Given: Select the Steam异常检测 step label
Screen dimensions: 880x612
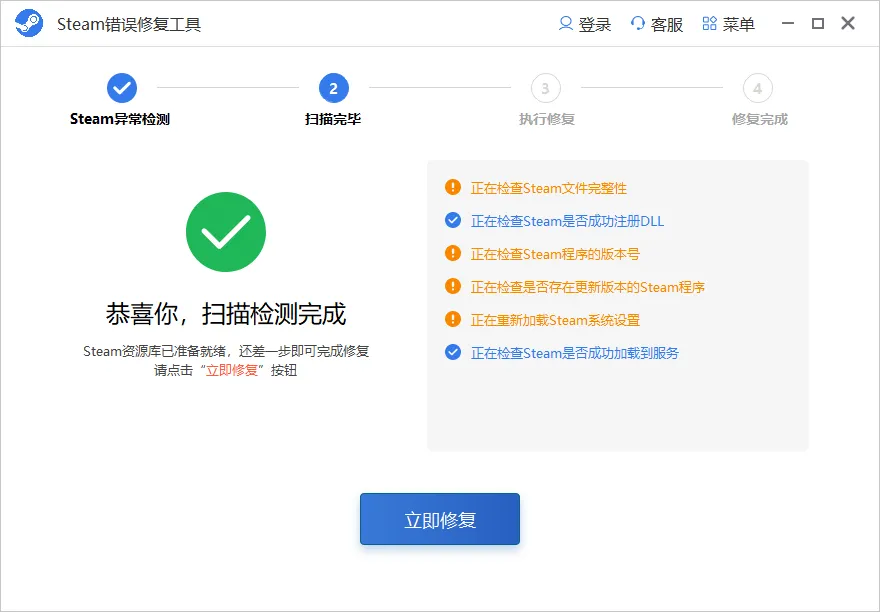Looking at the screenshot, I should [x=120, y=119].
